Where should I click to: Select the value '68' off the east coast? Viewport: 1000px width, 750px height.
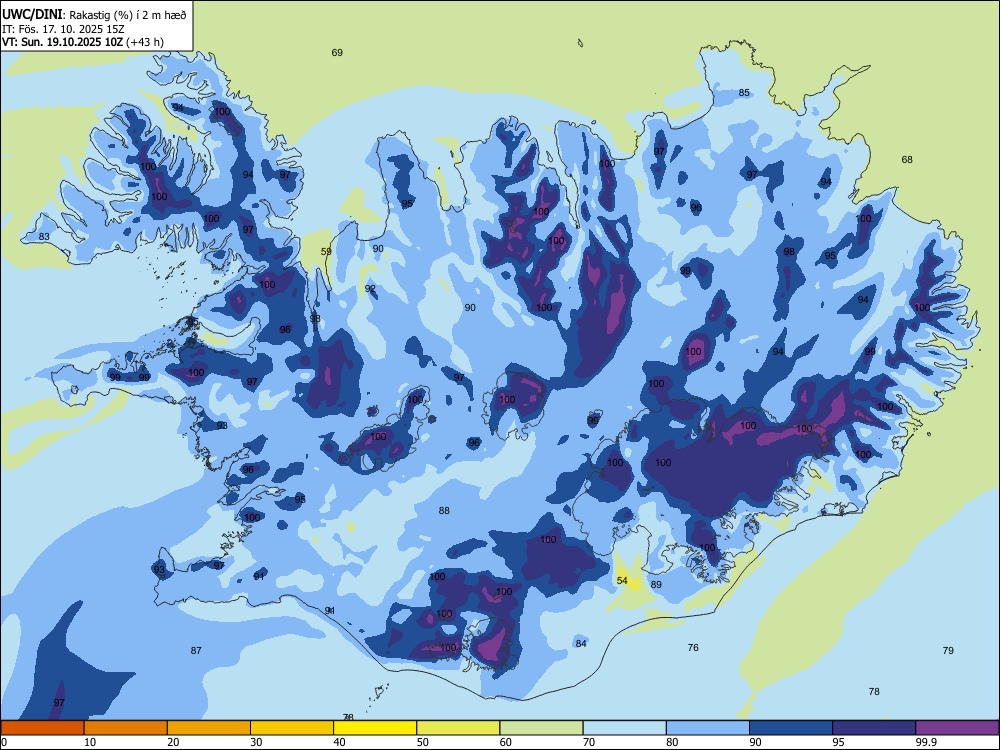click(x=907, y=159)
